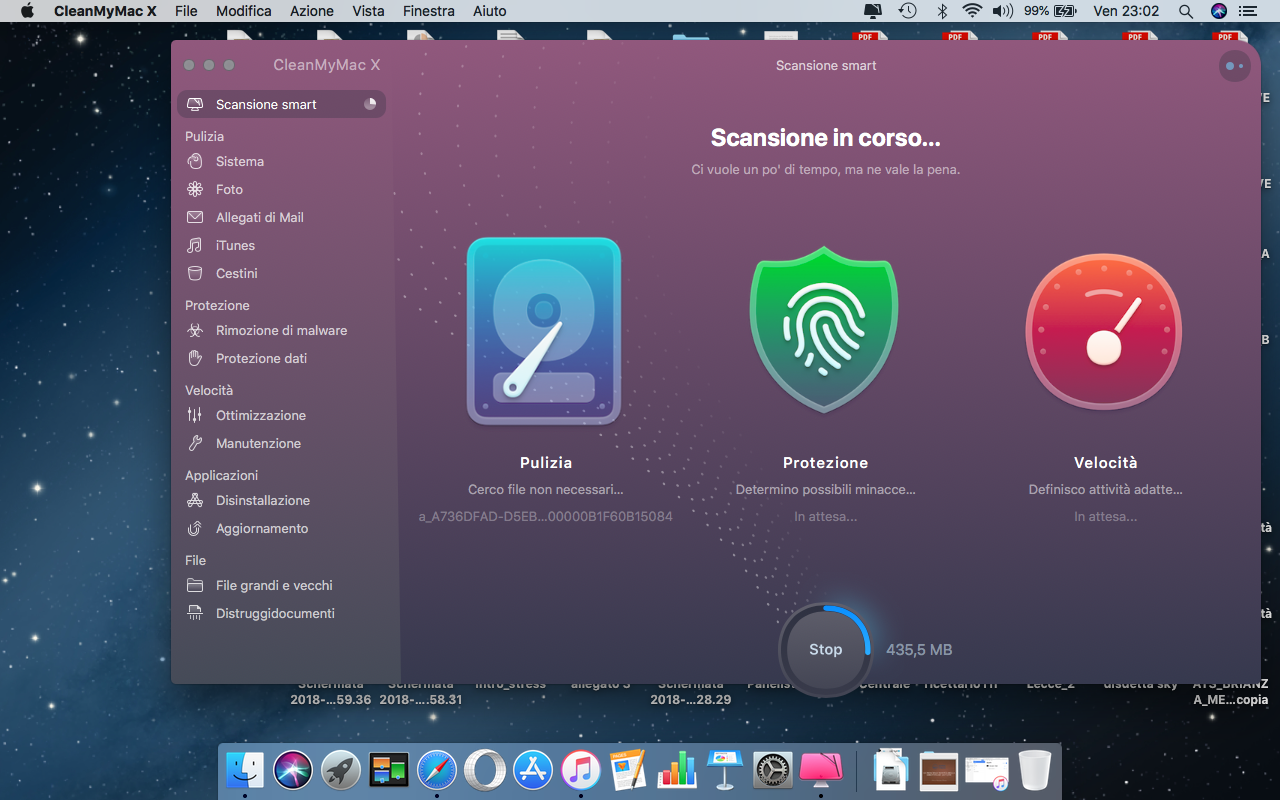The height and width of the screenshot is (800, 1280).
Task: Open Keynote from the Dock
Action: pos(725,770)
